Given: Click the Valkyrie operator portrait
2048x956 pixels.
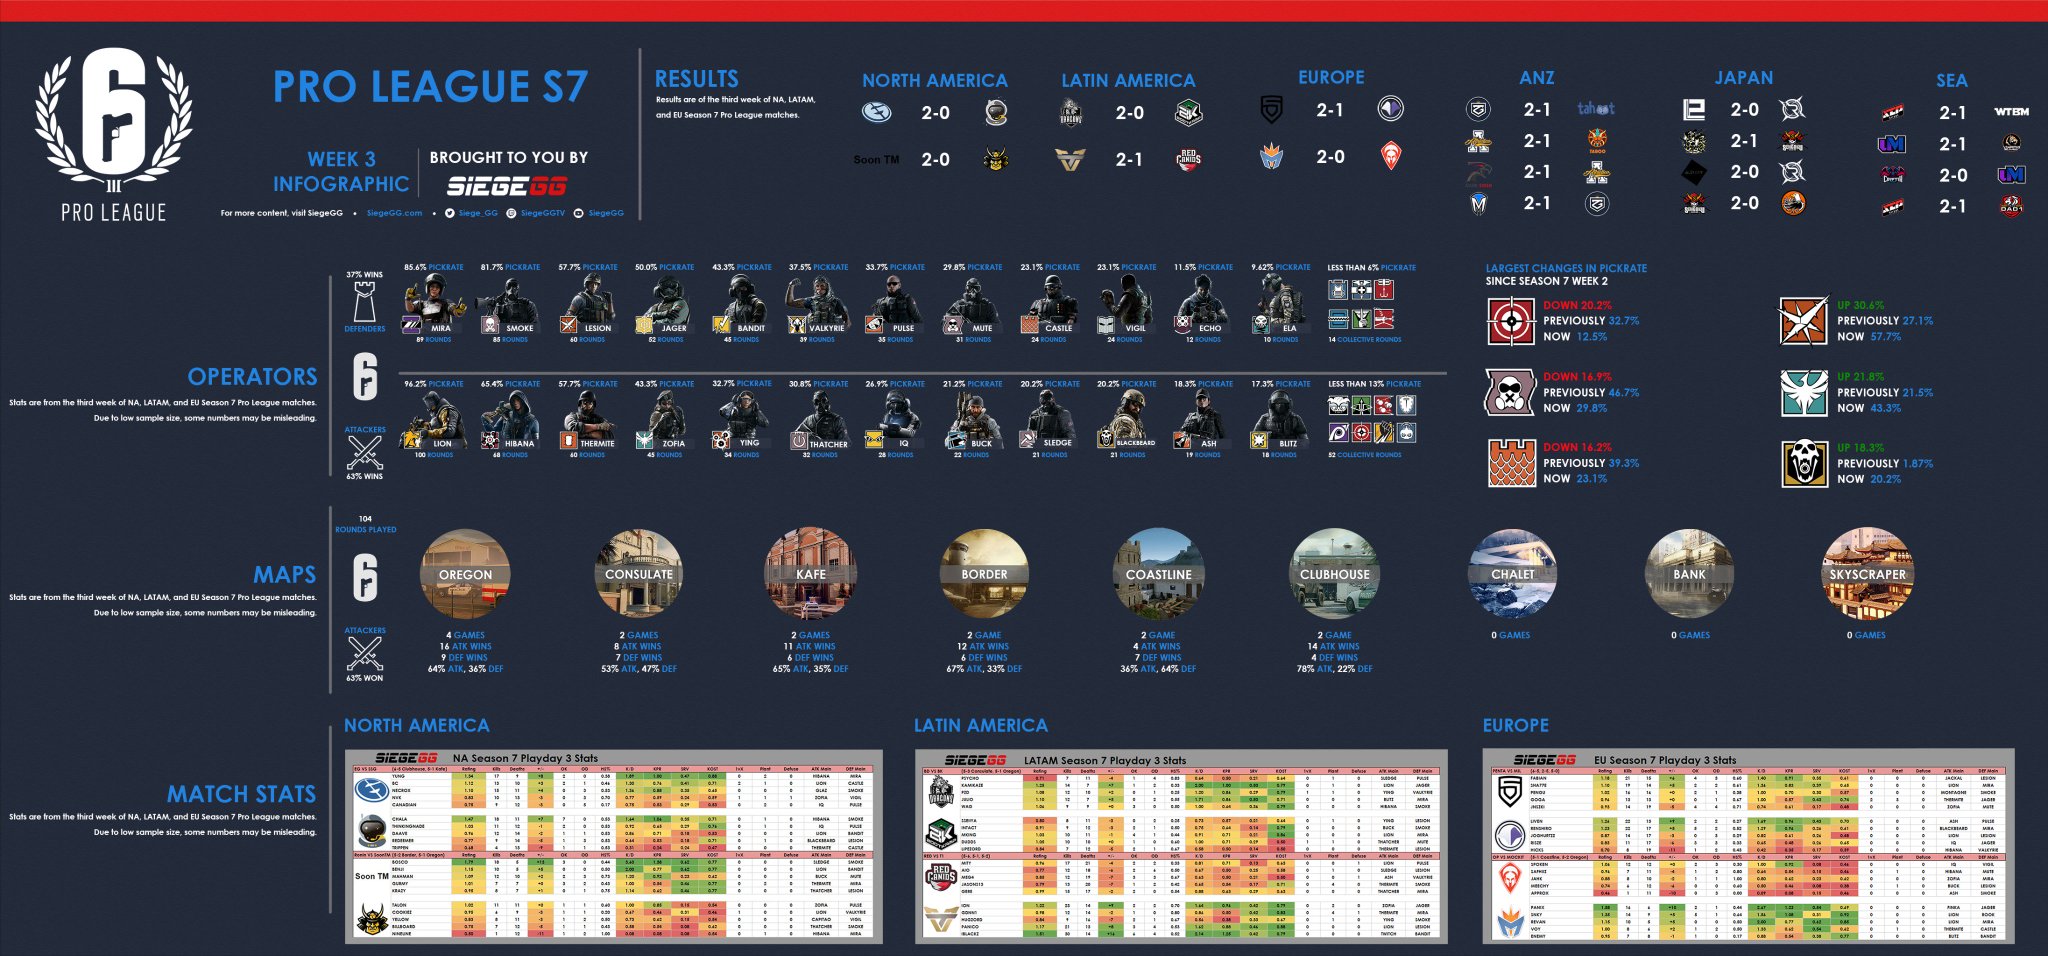Looking at the screenshot, I should click(x=818, y=304).
